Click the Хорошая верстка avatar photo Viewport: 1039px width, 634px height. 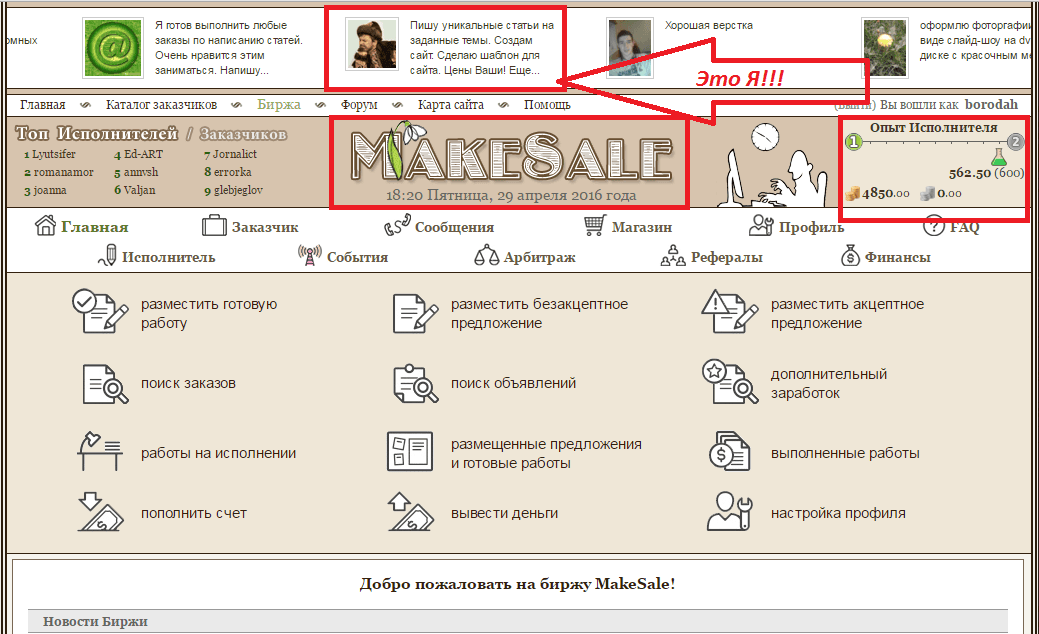pyautogui.click(x=630, y=48)
